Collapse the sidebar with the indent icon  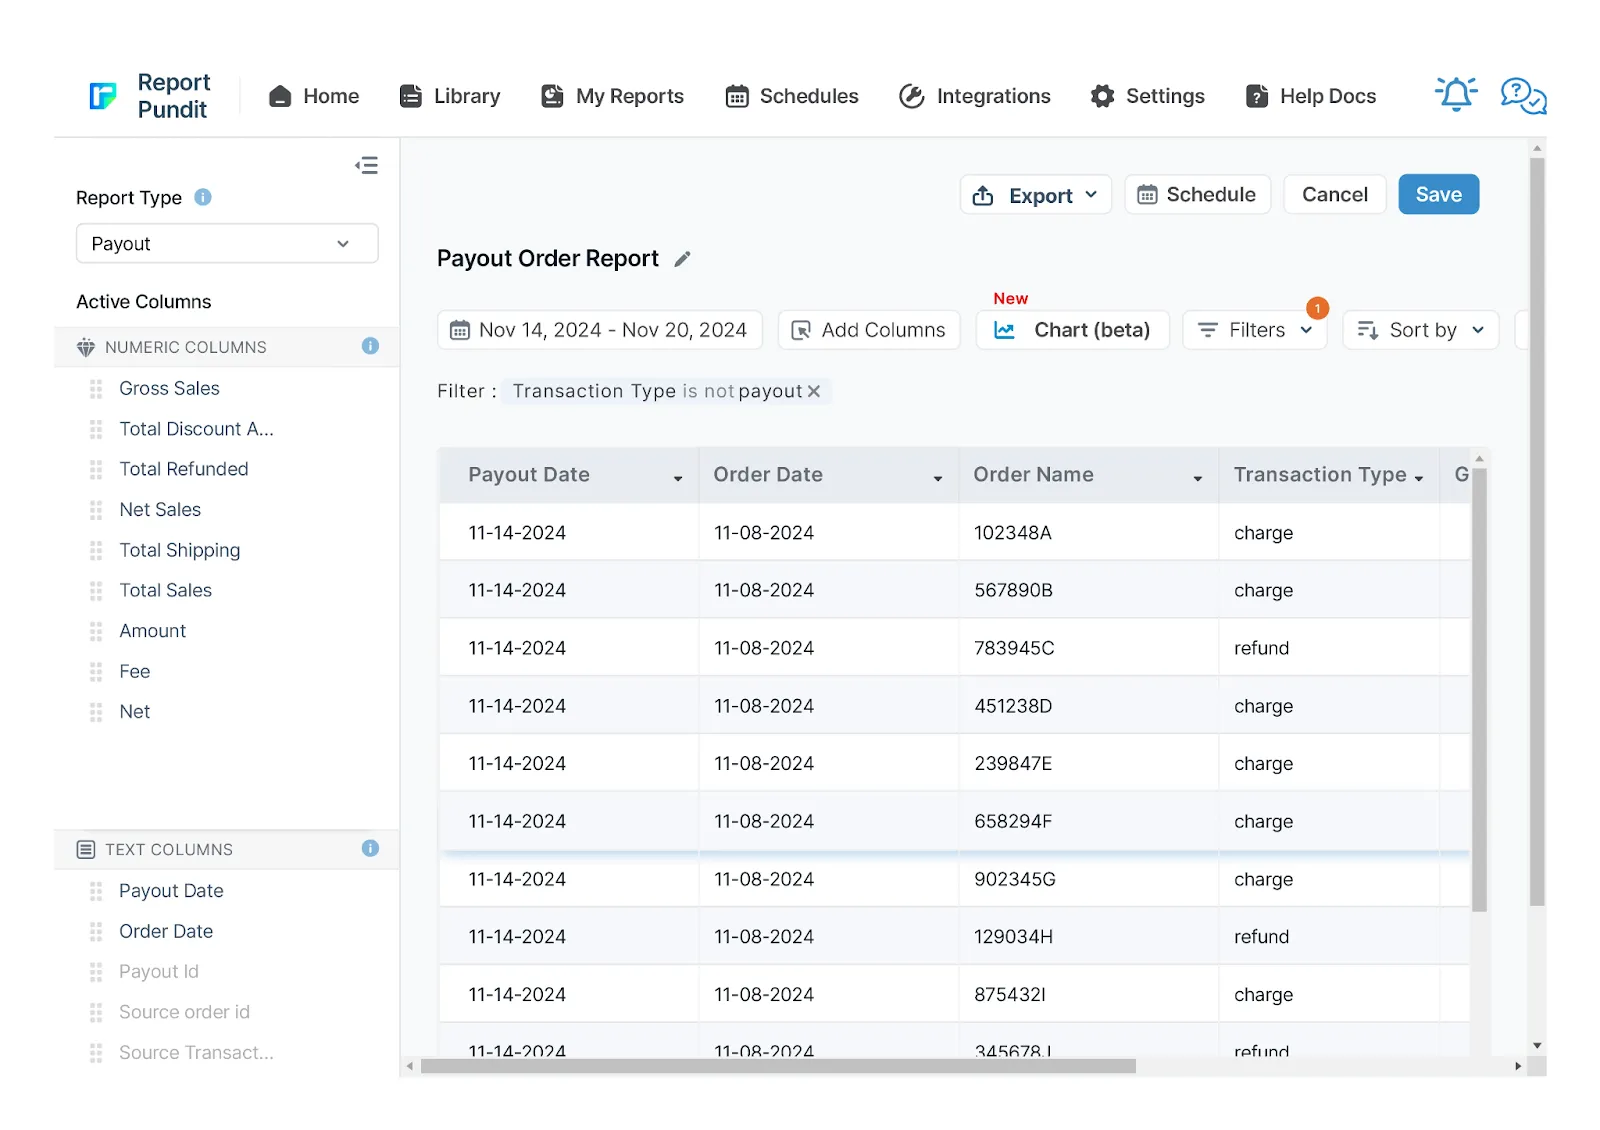pyautogui.click(x=366, y=165)
